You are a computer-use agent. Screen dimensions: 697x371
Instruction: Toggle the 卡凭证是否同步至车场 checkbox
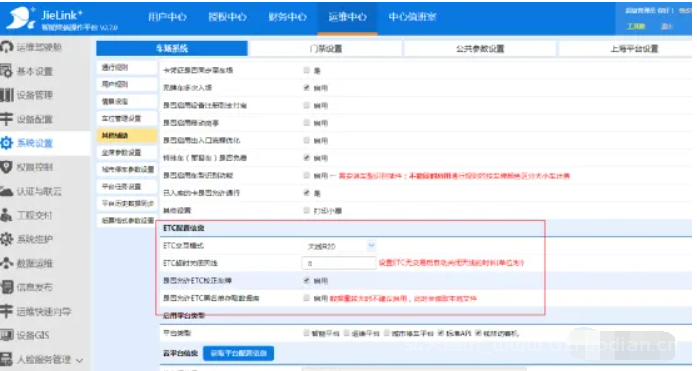(x=306, y=70)
